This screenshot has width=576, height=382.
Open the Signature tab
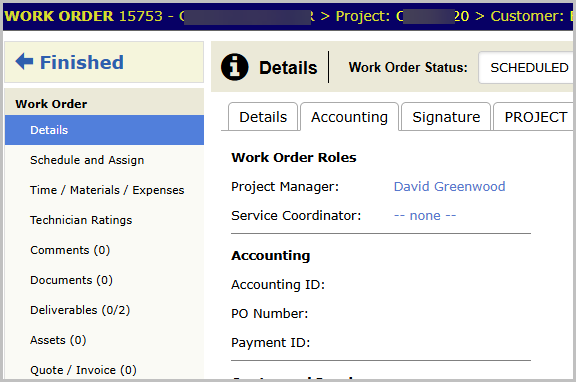(x=446, y=117)
